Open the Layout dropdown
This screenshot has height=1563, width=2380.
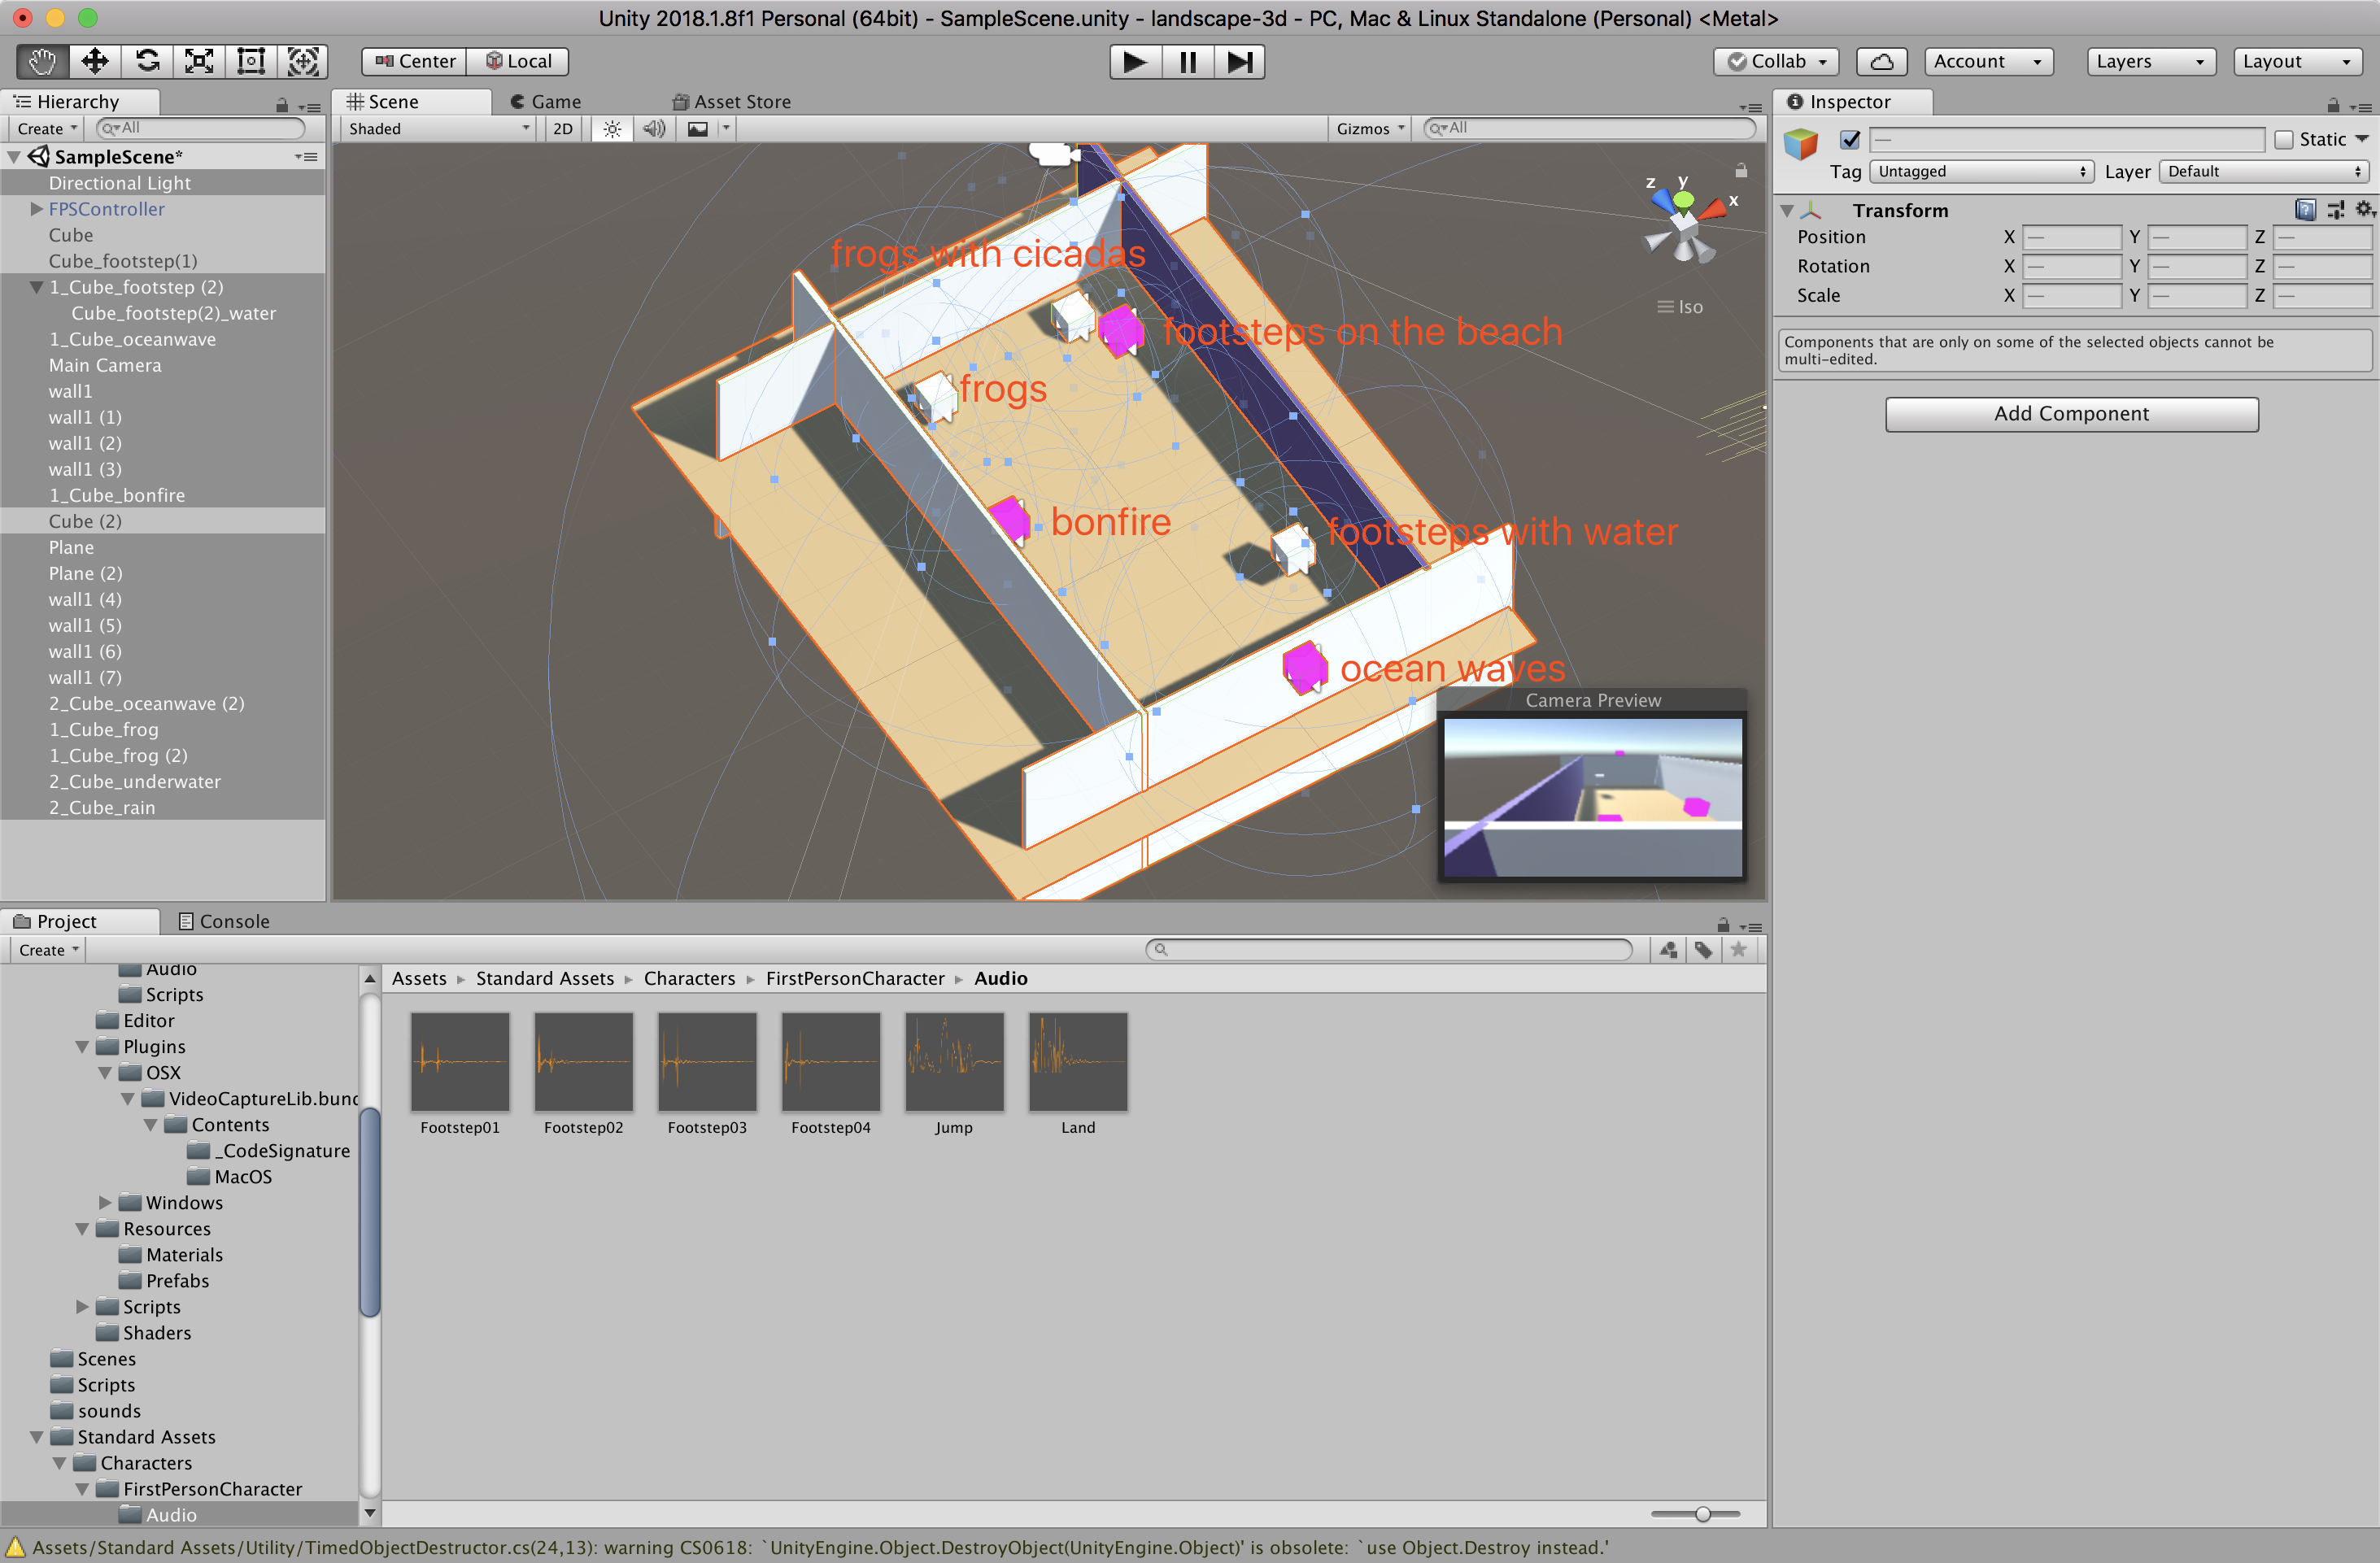click(2297, 62)
